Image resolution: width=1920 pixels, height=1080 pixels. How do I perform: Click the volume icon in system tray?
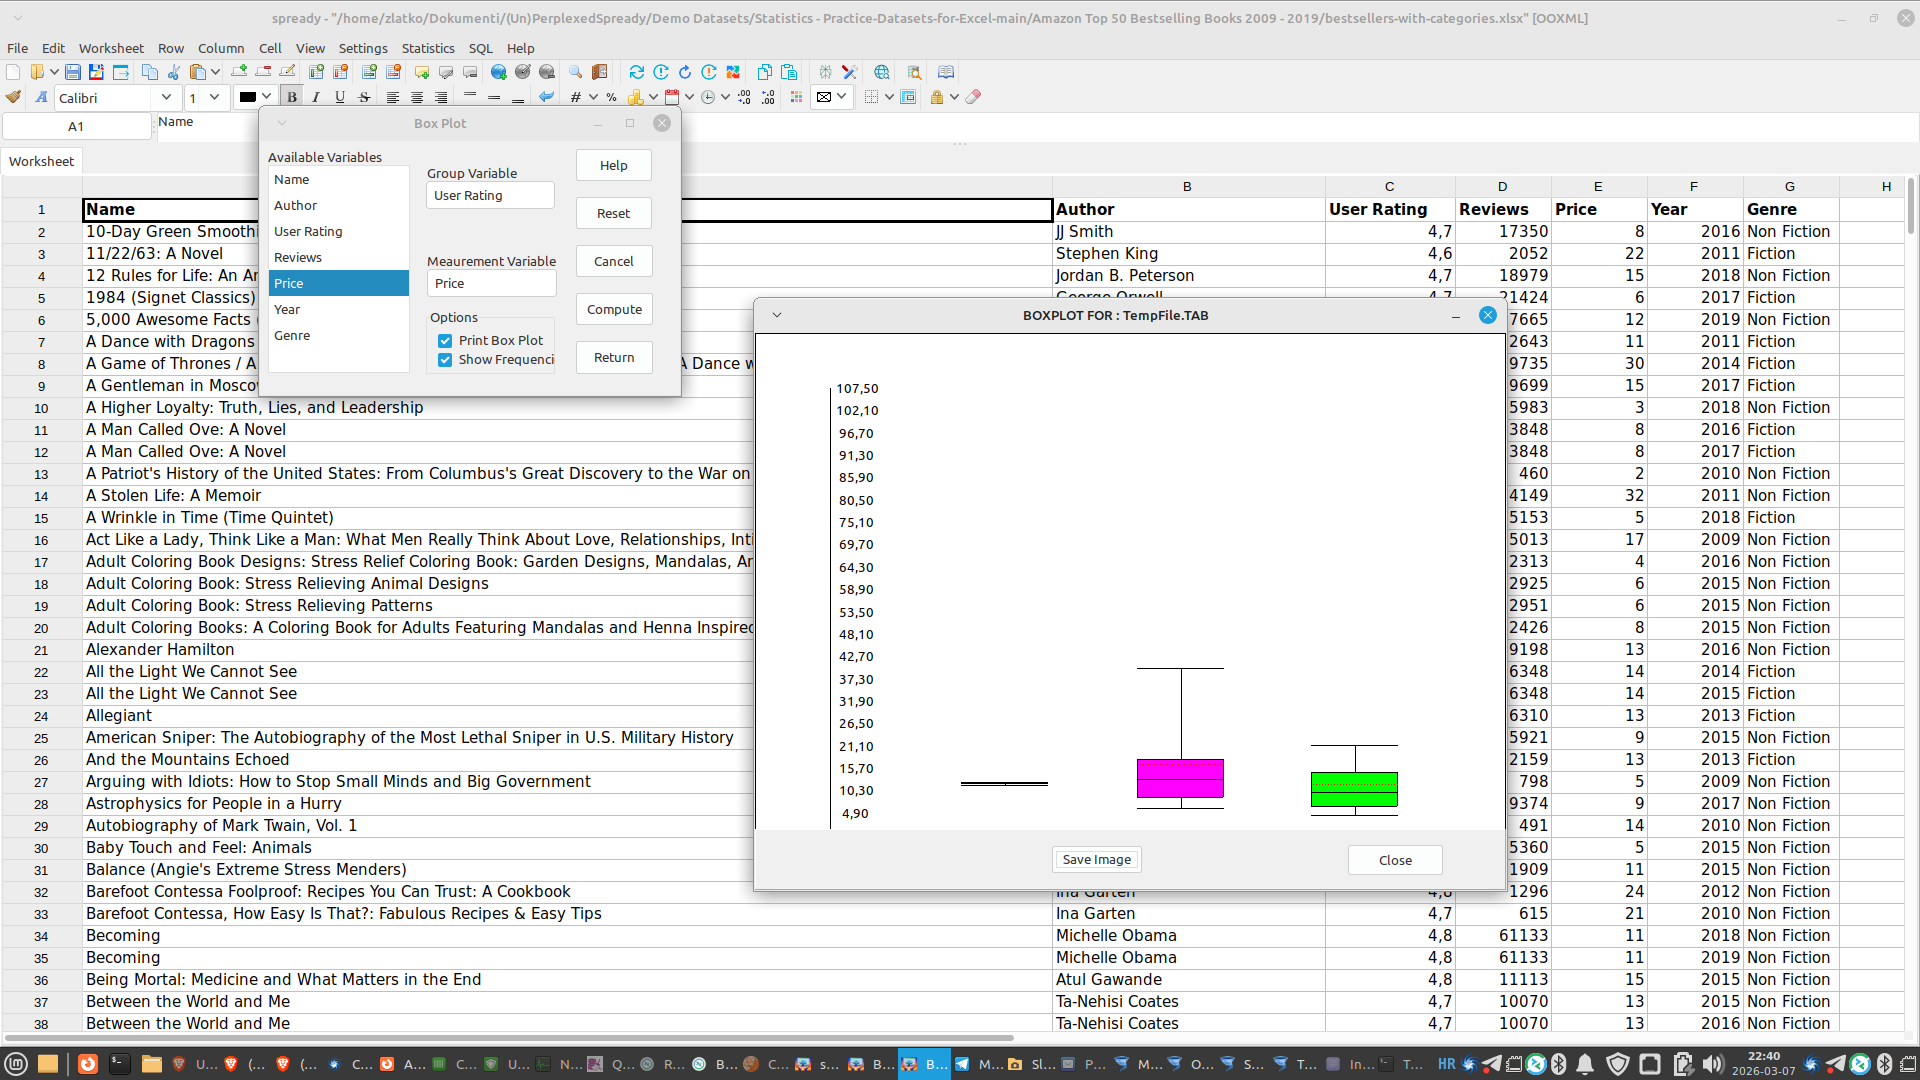pyautogui.click(x=1712, y=1064)
